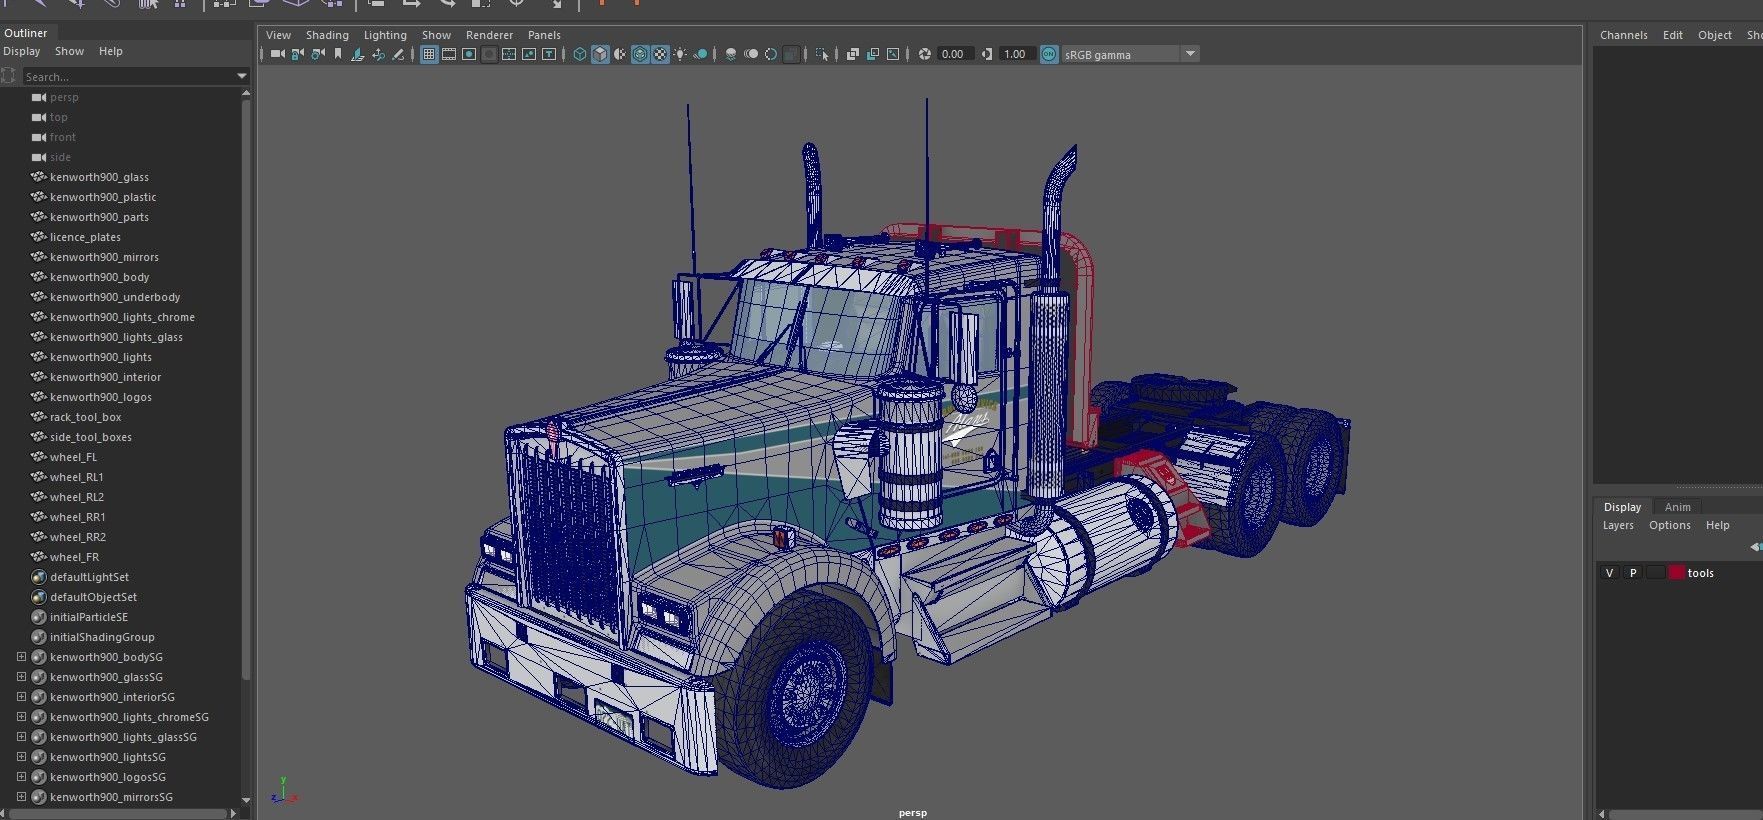The width and height of the screenshot is (1763, 820).
Task: Expand kenworth900_logosSG node
Action: click(21, 777)
